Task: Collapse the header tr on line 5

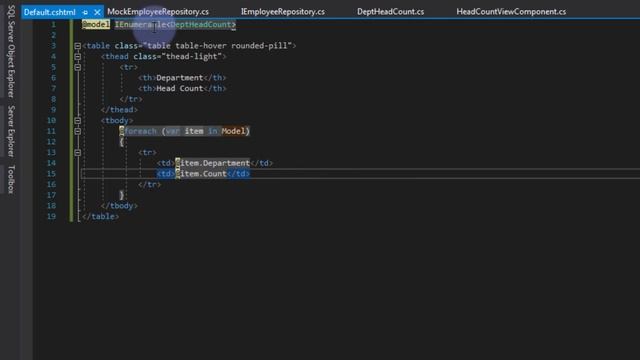Action: (78, 67)
